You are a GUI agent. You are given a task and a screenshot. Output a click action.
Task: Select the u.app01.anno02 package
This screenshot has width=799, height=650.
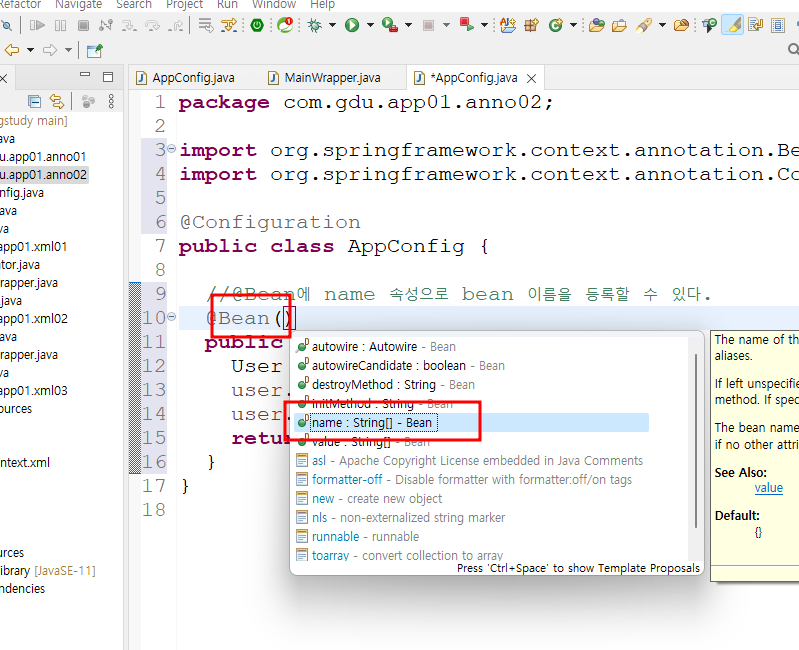(44, 175)
